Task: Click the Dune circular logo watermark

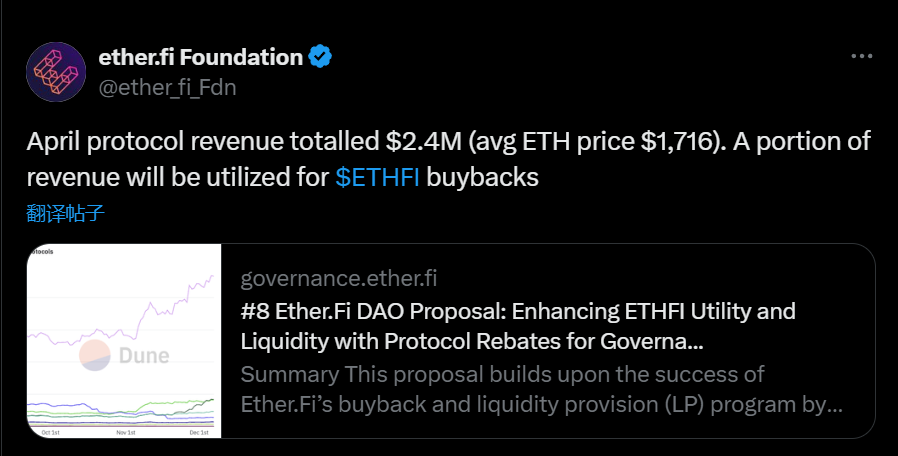Action: (x=94, y=355)
